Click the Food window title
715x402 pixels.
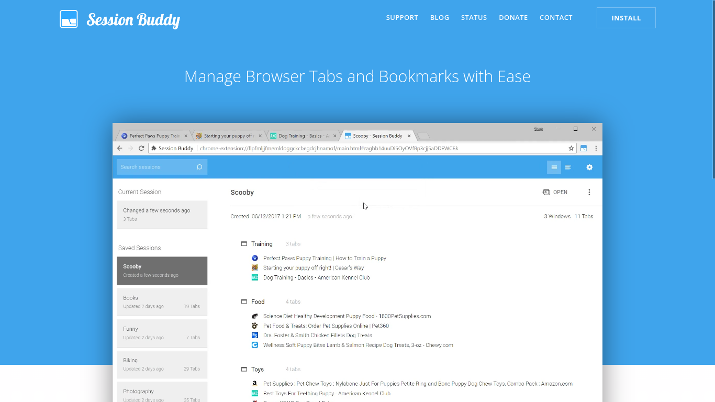coord(258,302)
